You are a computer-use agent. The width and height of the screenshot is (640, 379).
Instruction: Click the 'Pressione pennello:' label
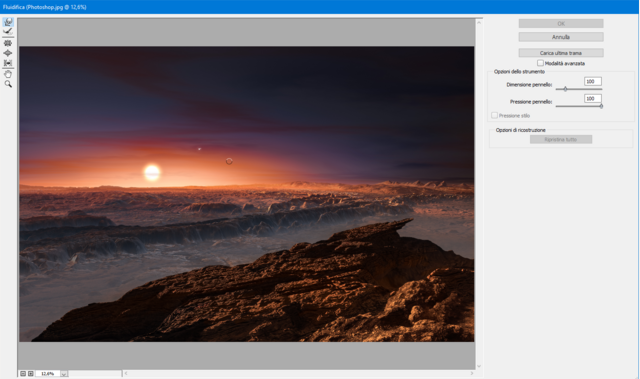pos(531,102)
